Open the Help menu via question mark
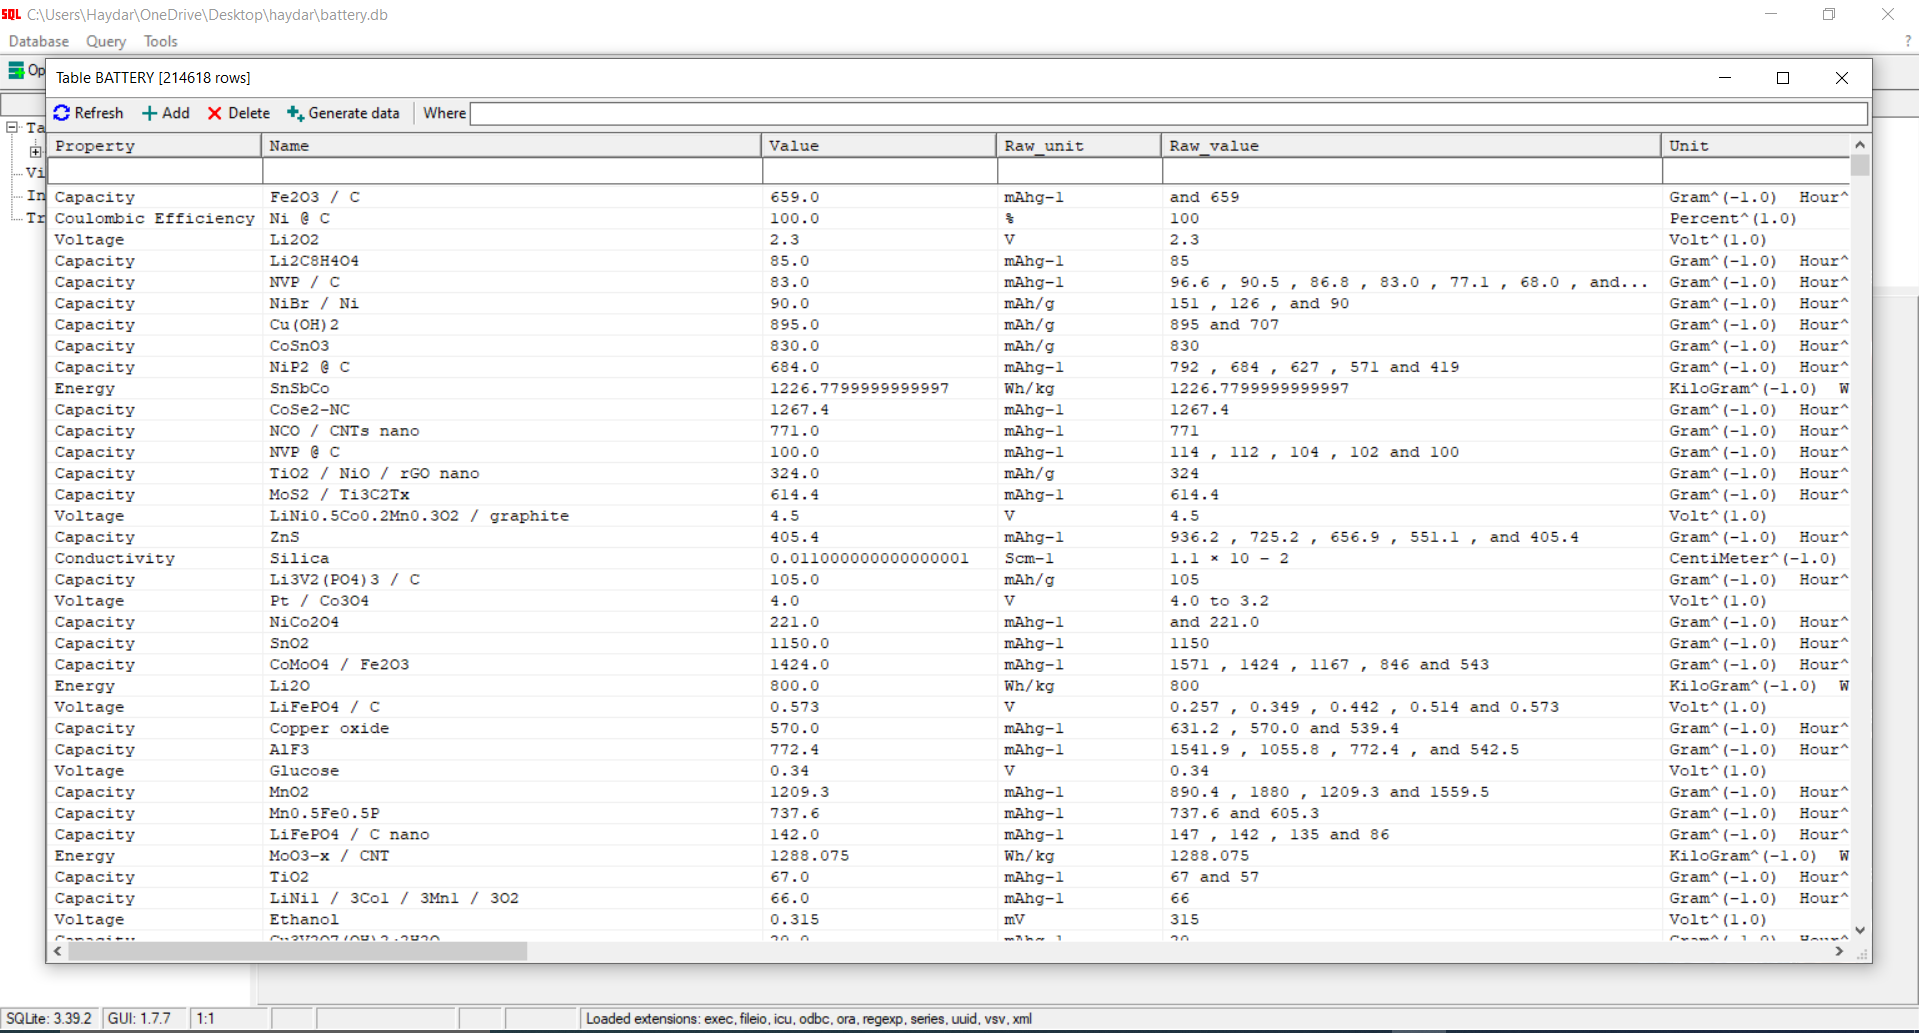Screen dimensions: 1919x1033 tap(1908, 41)
